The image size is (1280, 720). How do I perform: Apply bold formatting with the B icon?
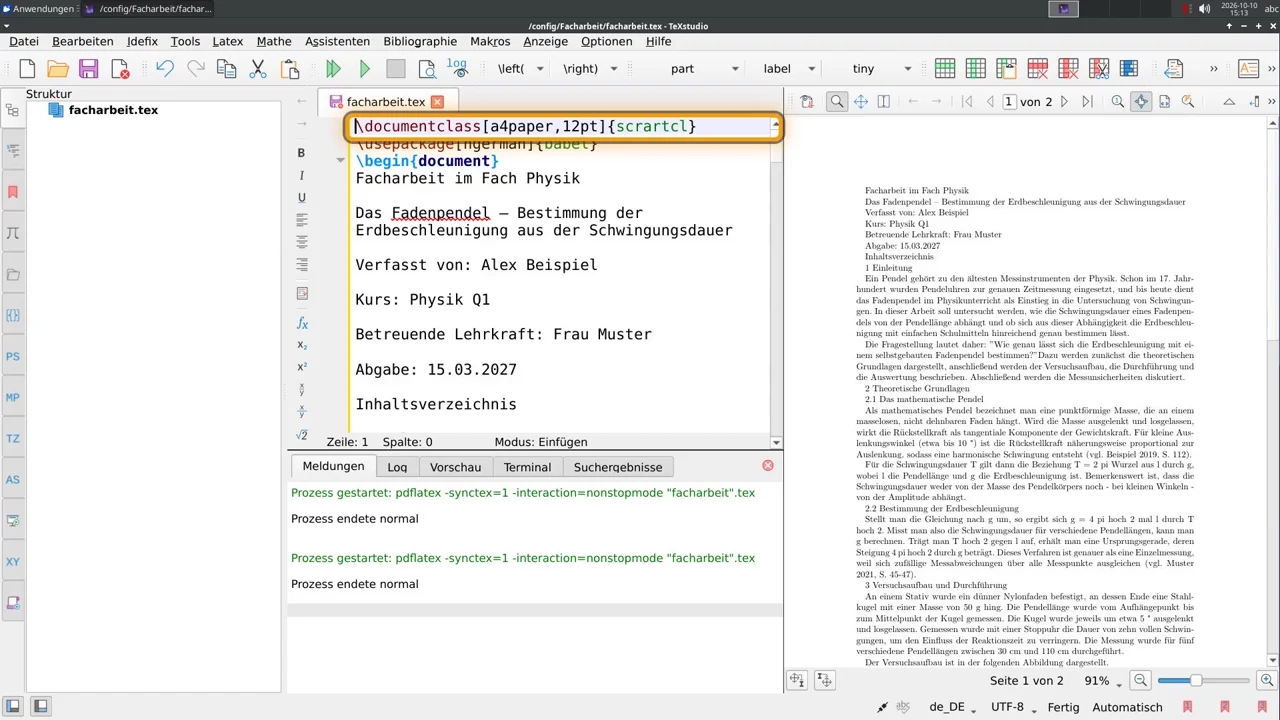(x=302, y=153)
